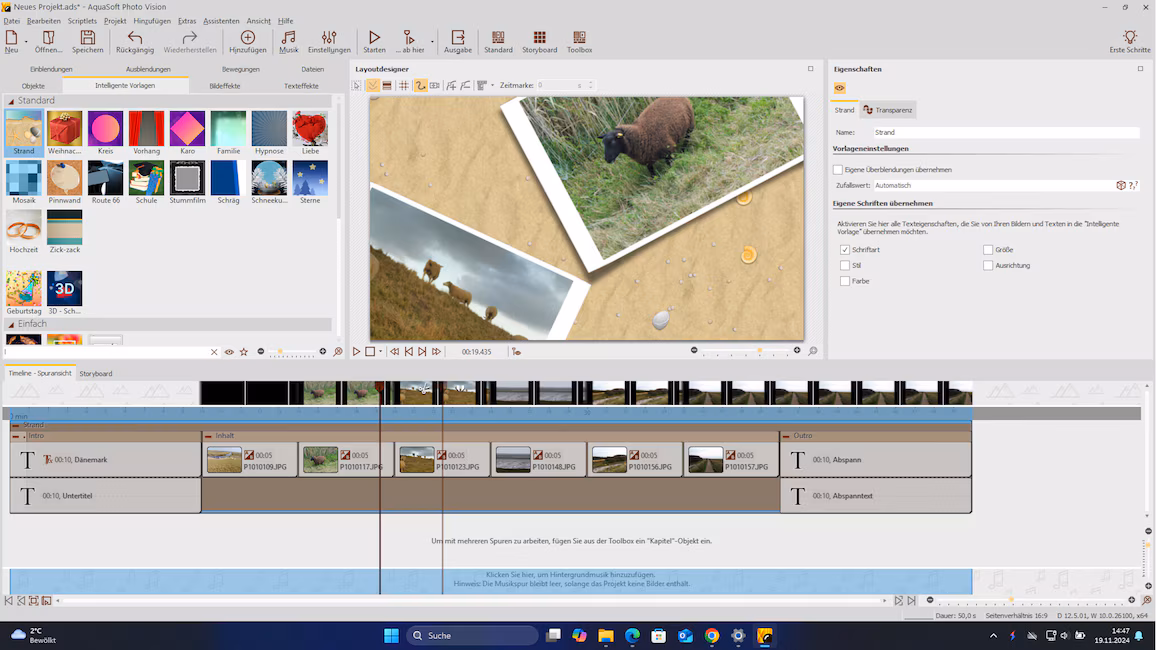Open the alignment dropdown arrow in Layoutdesigner
The height and width of the screenshot is (650, 1156).
point(492,85)
